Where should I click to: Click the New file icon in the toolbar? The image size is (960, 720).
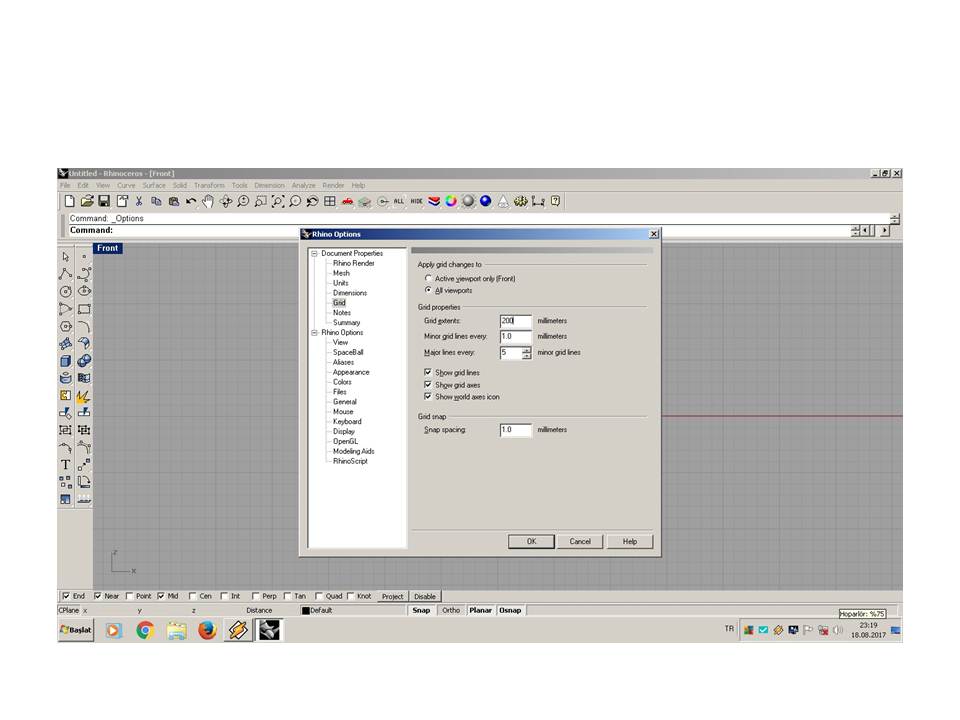point(70,201)
